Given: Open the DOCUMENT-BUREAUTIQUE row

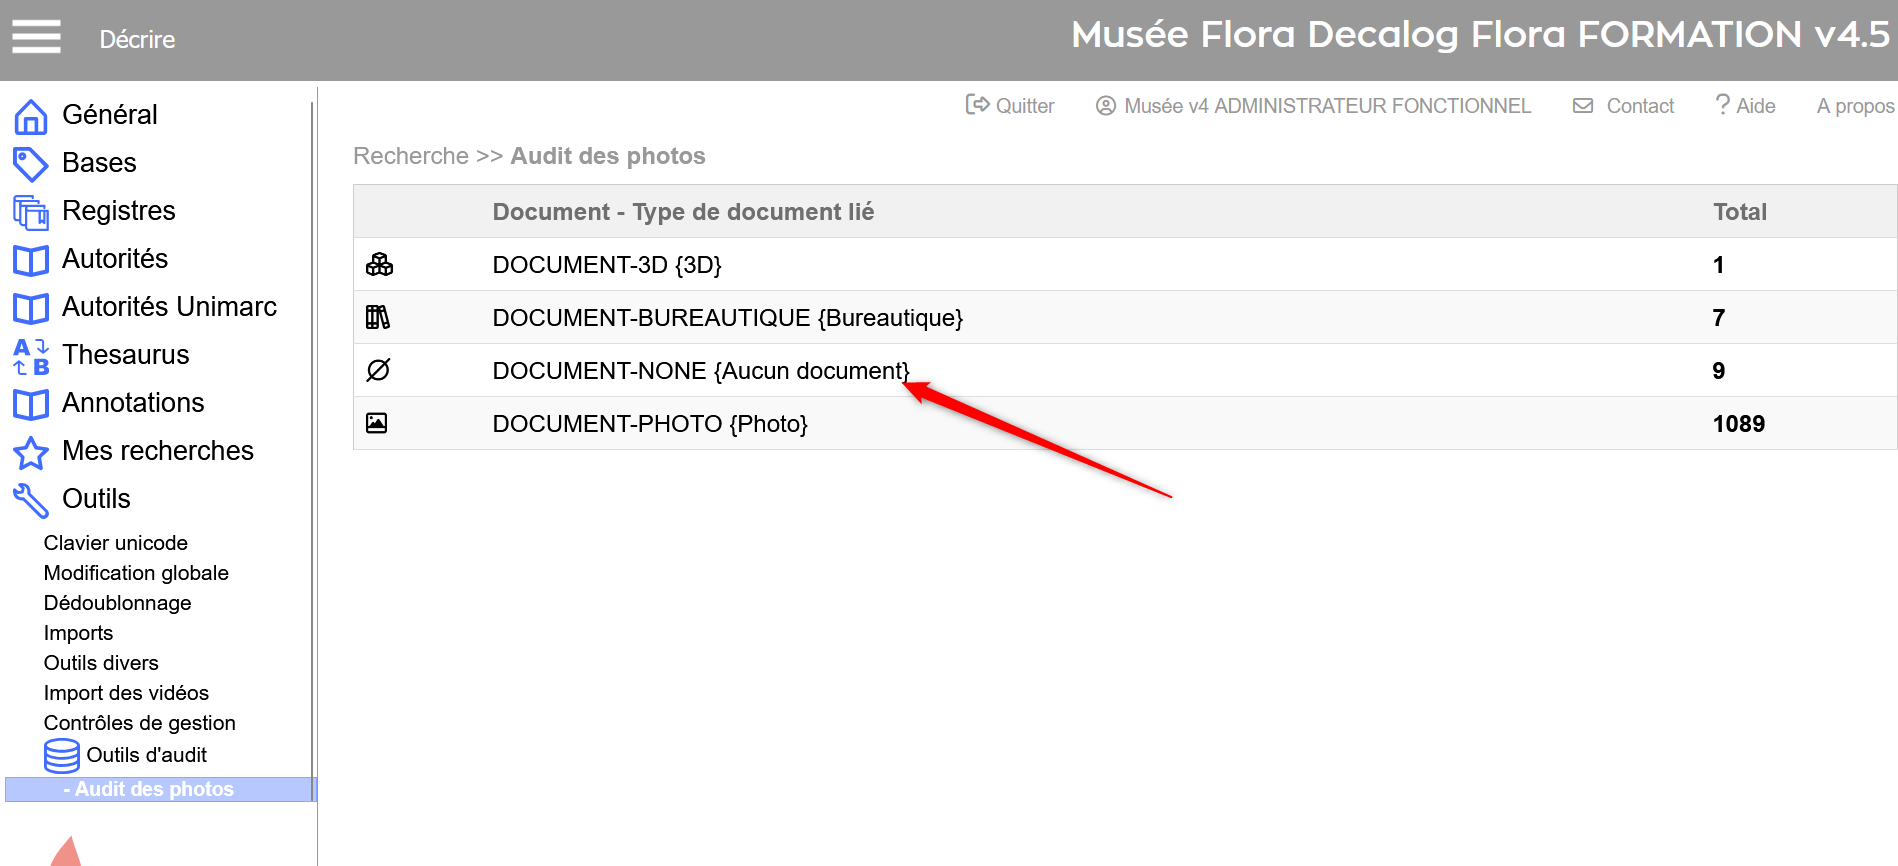Looking at the screenshot, I should tap(727, 318).
